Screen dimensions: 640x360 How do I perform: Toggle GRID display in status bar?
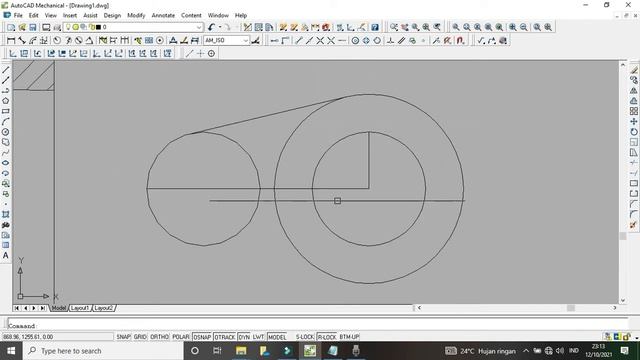pos(140,337)
